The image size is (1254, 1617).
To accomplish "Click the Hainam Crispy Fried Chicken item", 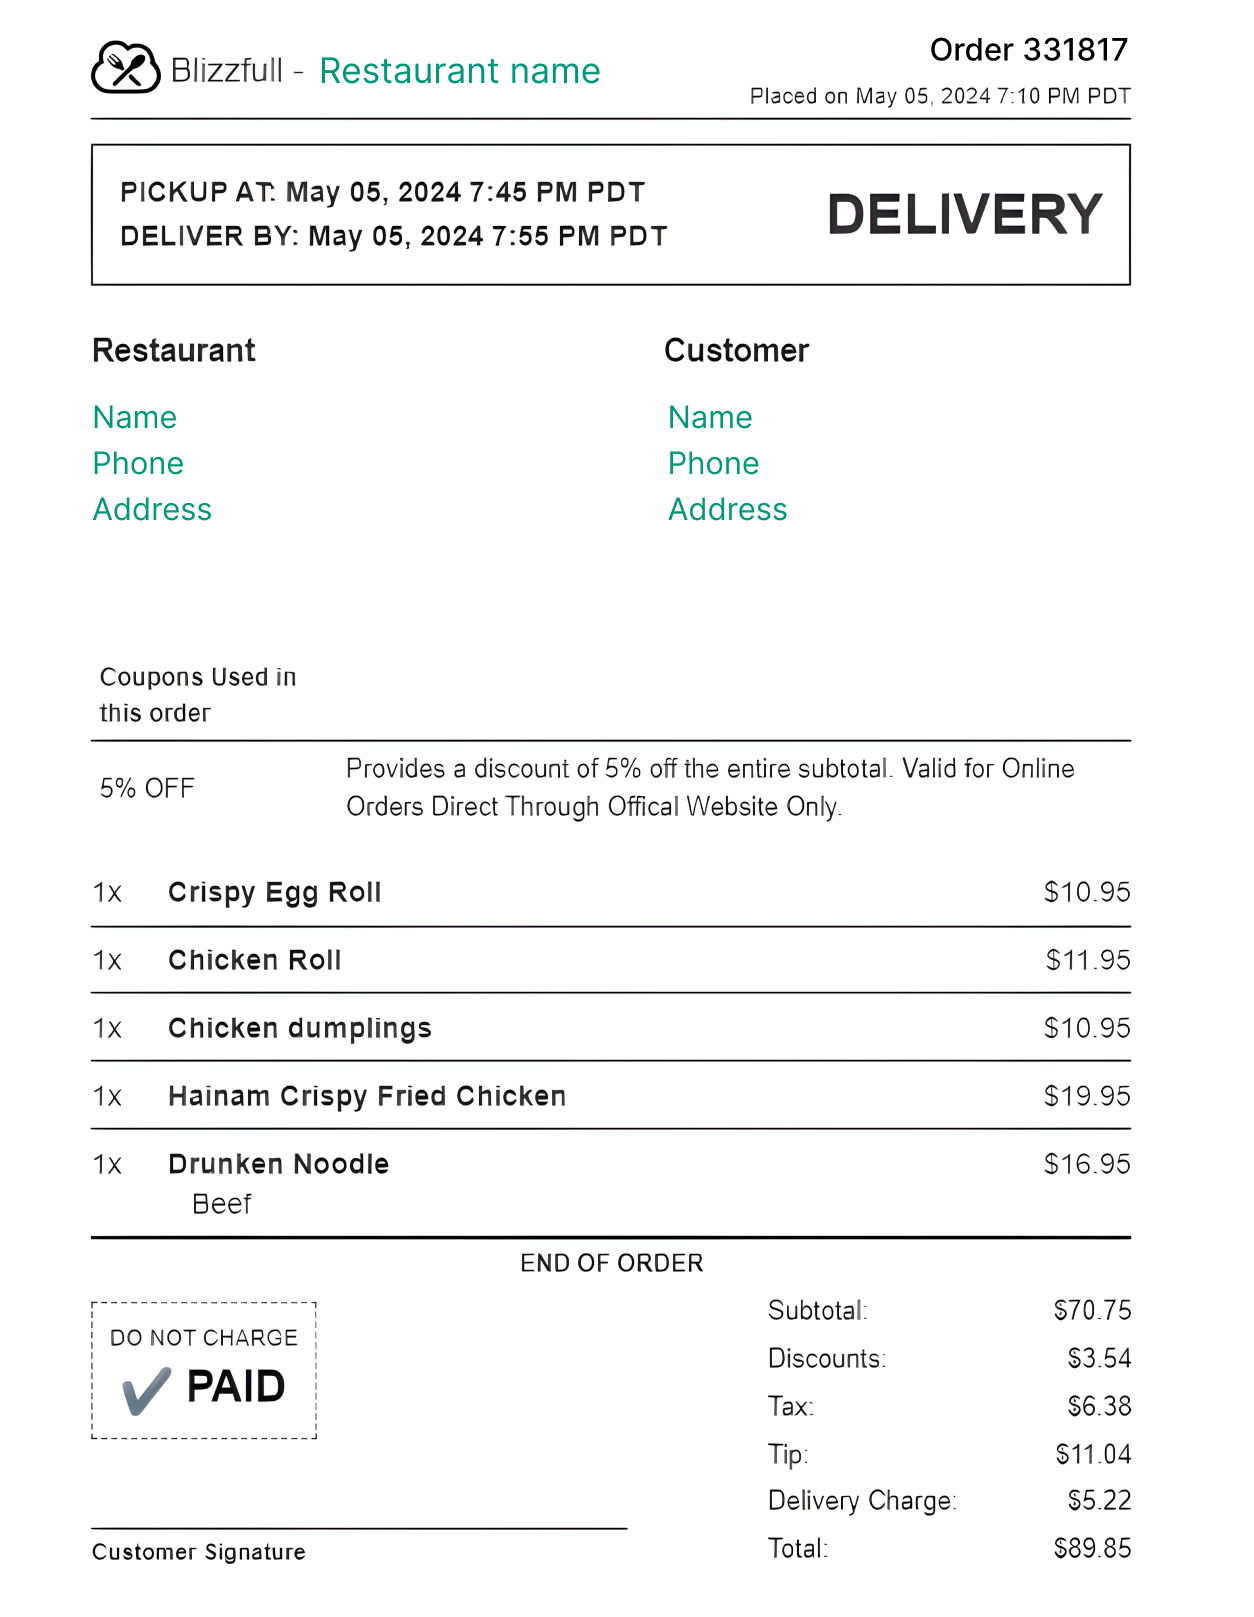I will (367, 1096).
